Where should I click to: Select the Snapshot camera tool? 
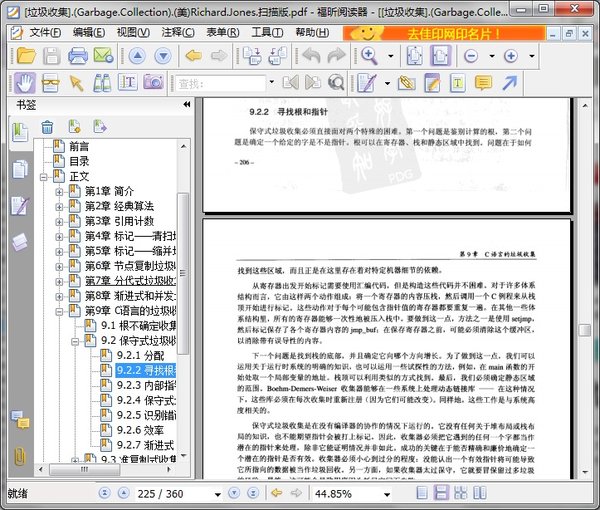pyautogui.click(x=153, y=82)
